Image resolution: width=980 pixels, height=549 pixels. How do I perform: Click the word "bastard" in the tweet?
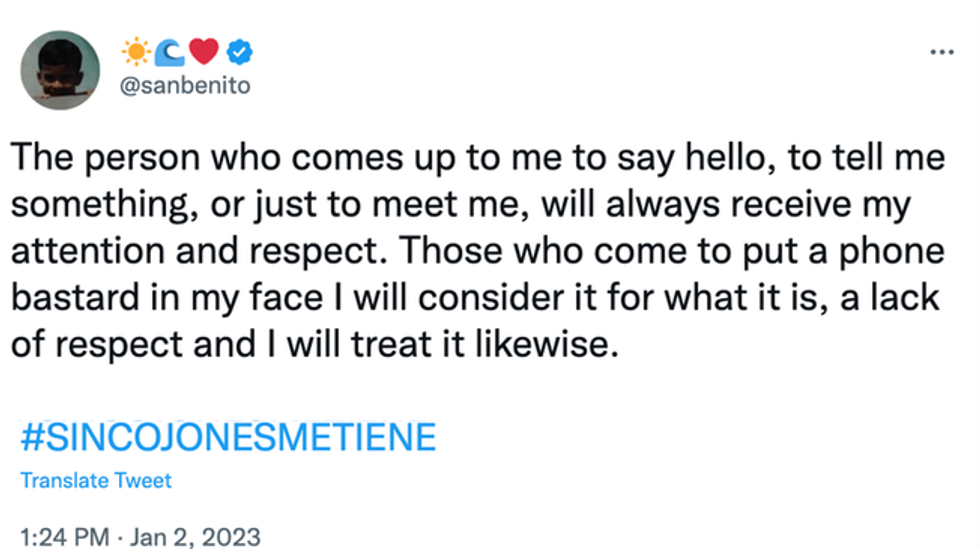[68, 298]
